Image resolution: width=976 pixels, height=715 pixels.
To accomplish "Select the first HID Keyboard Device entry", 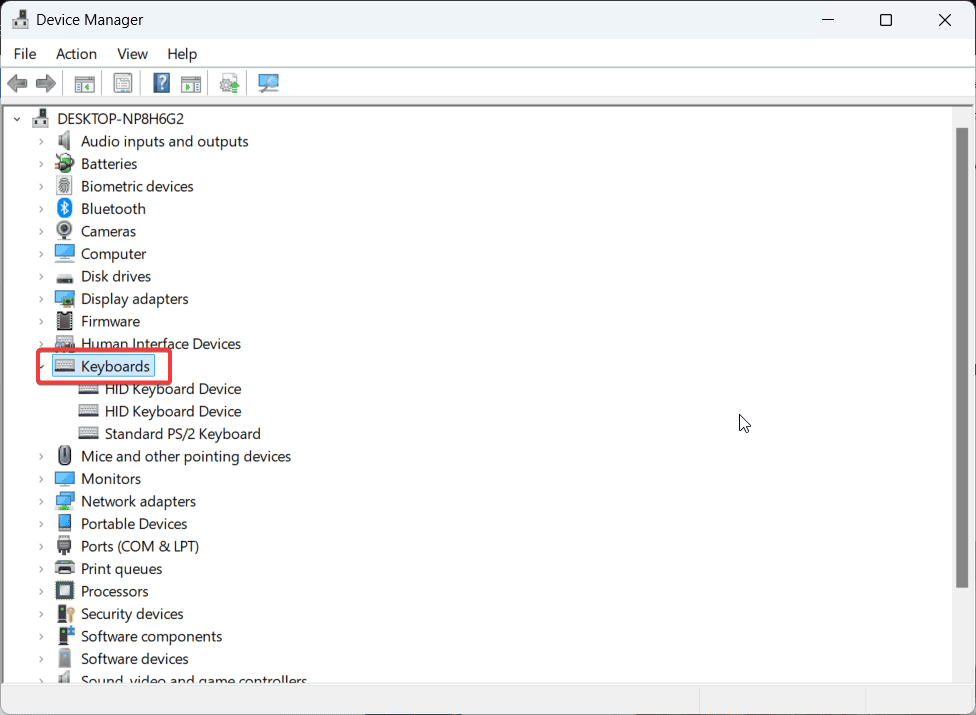I will pos(172,389).
